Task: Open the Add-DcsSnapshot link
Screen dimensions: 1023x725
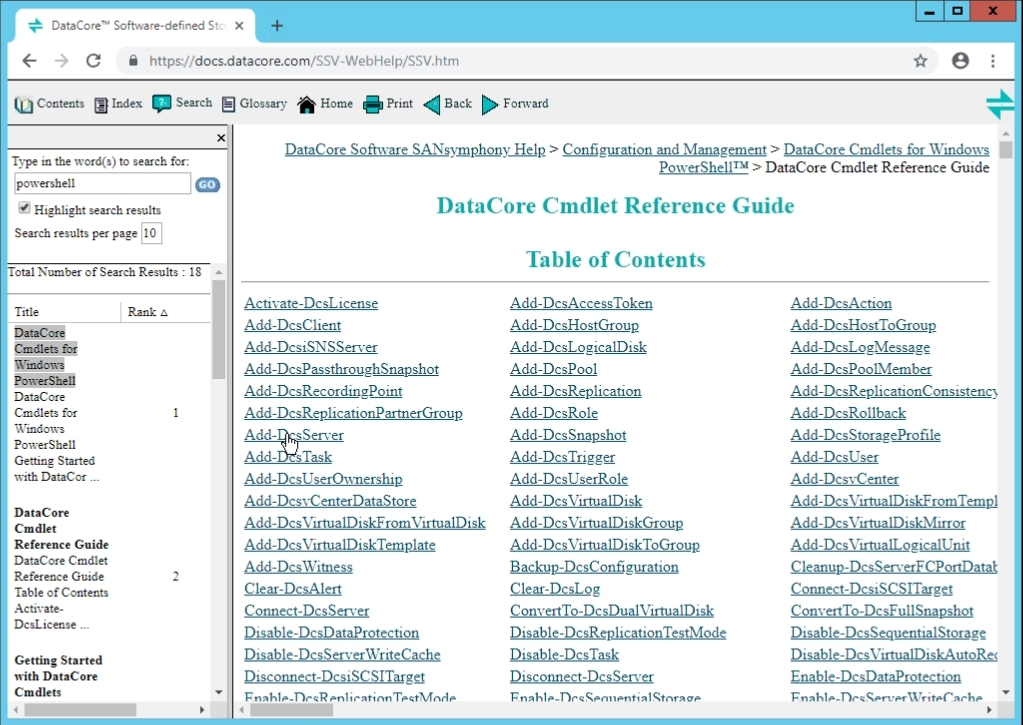Action: pos(568,435)
